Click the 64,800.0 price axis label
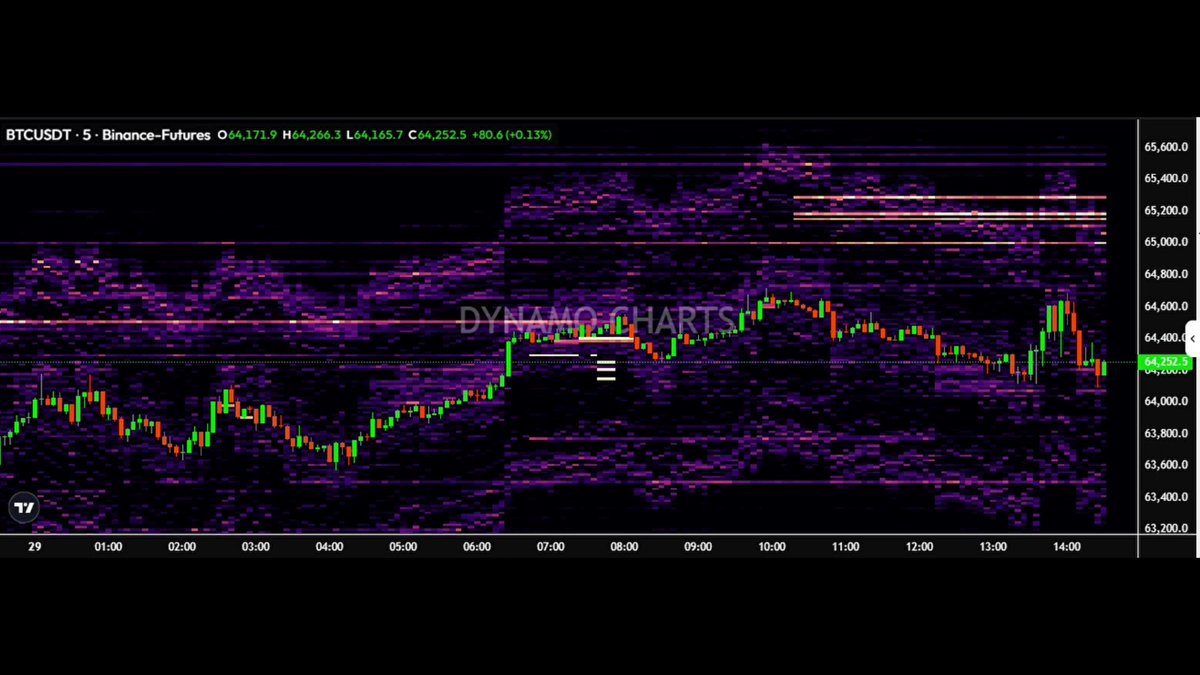 (x=1166, y=274)
